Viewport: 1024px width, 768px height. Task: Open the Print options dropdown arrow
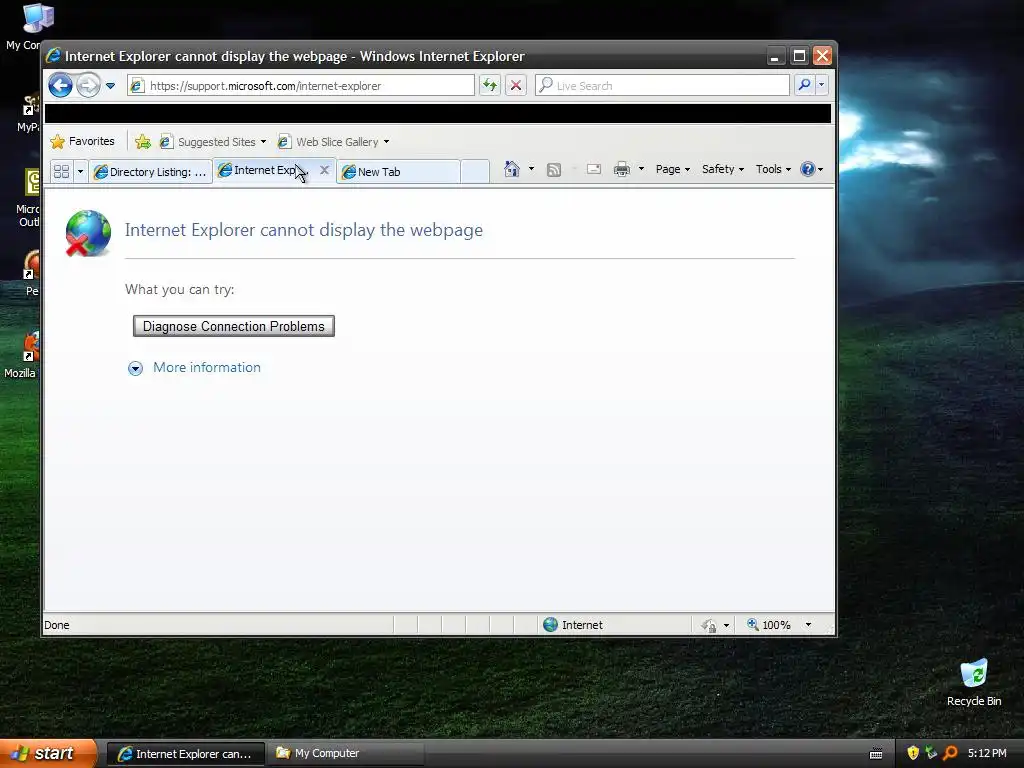pyautogui.click(x=641, y=169)
